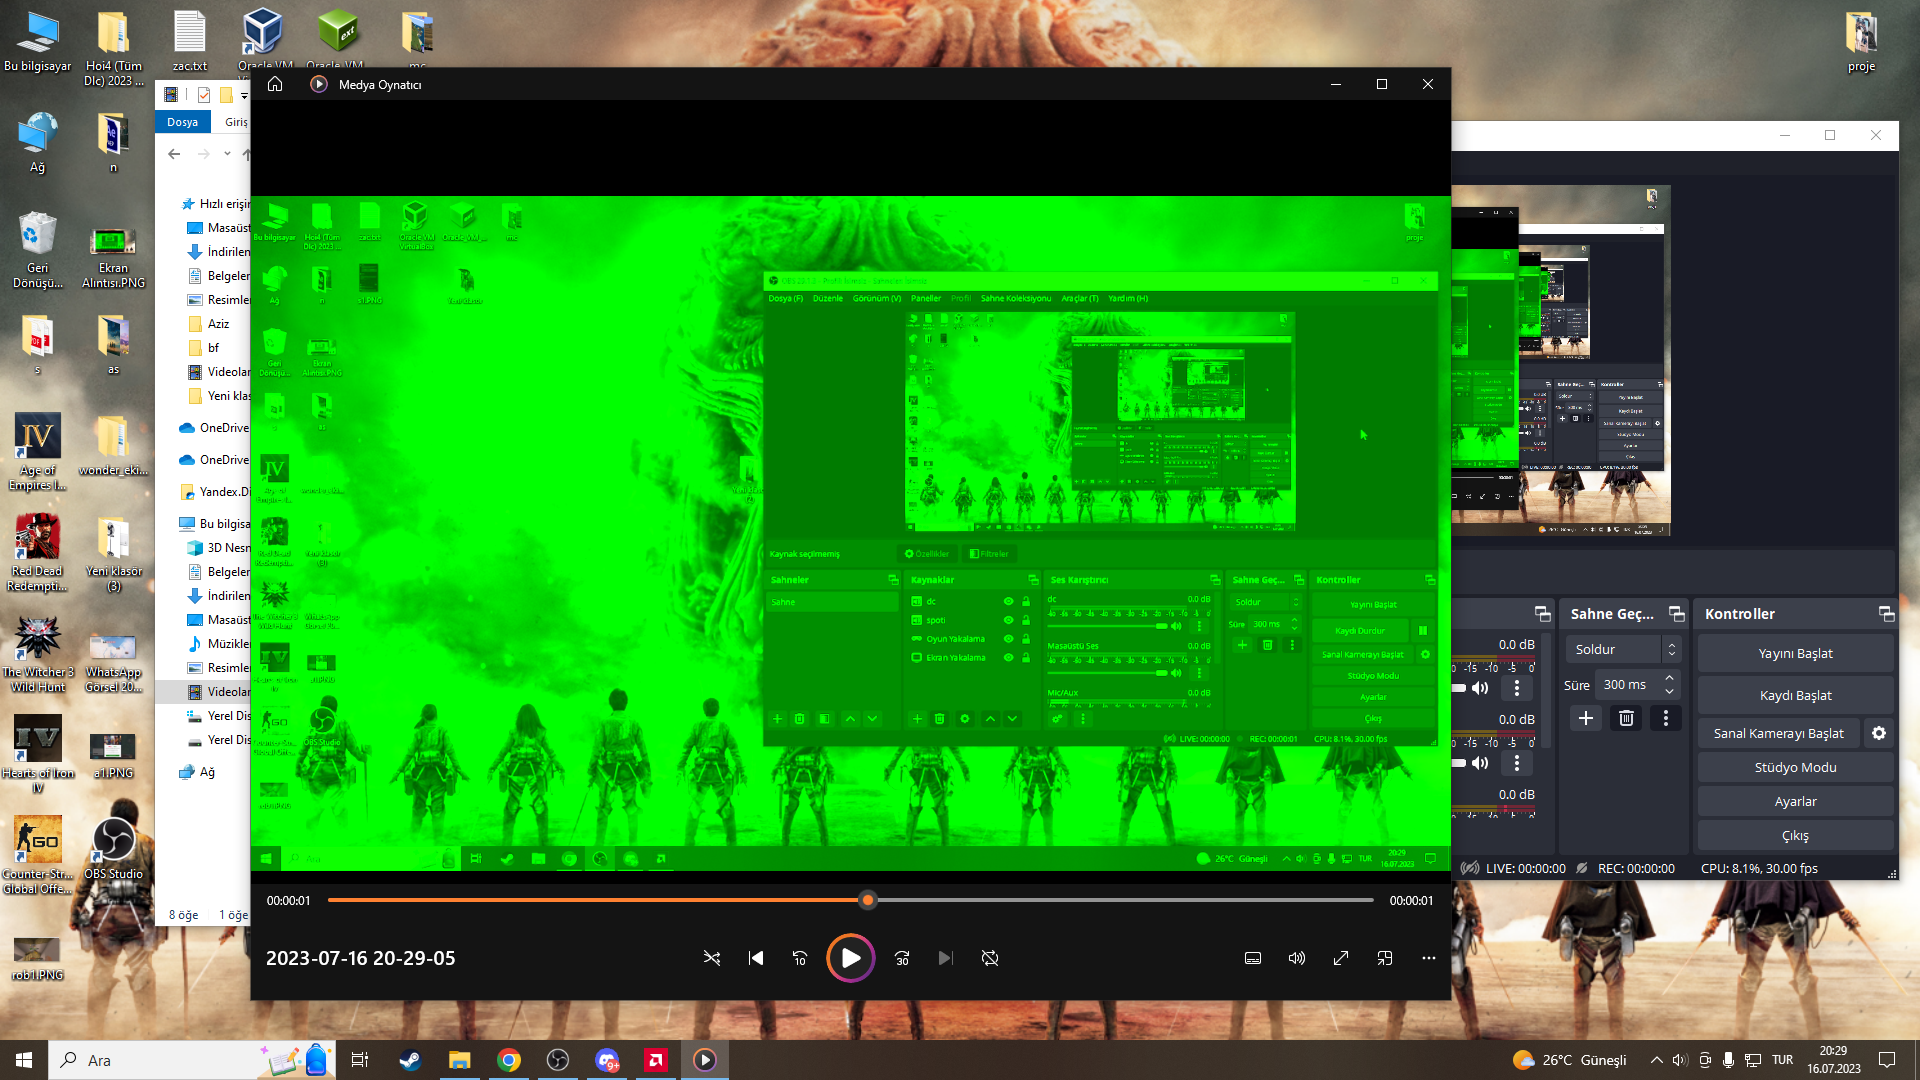1920x1080 pixels.
Task: Toggle repeat mode in media player
Action: coord(990,958)
